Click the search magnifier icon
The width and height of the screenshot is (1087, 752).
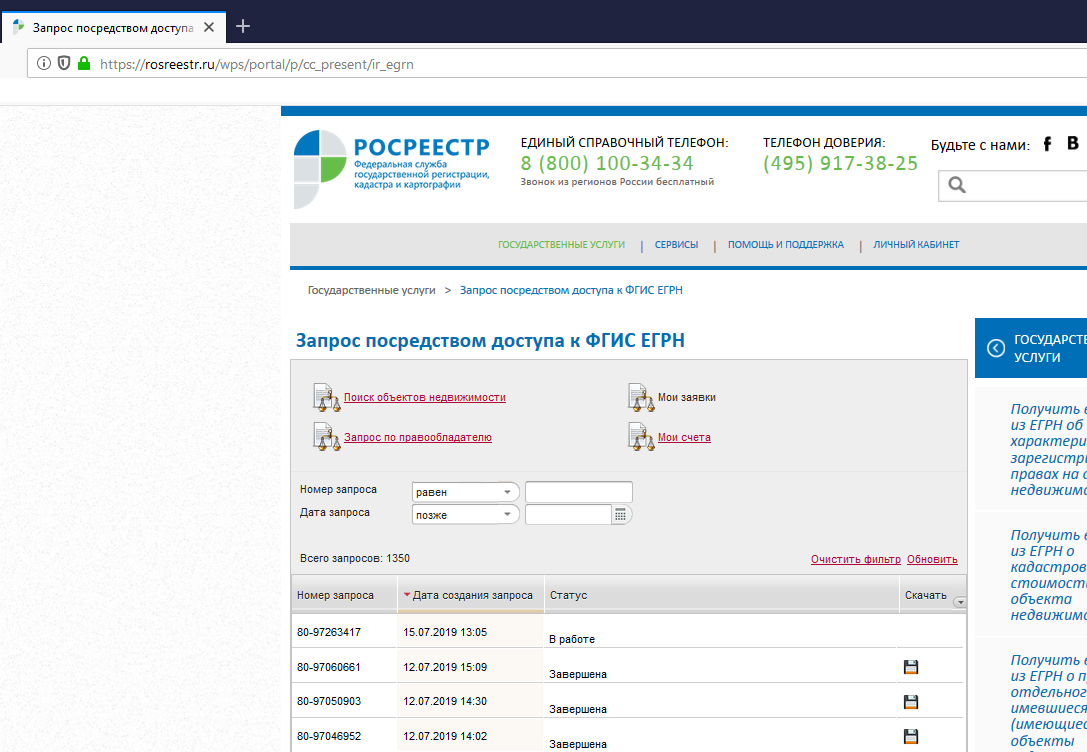pyautogui.click(x=957, y=185)
